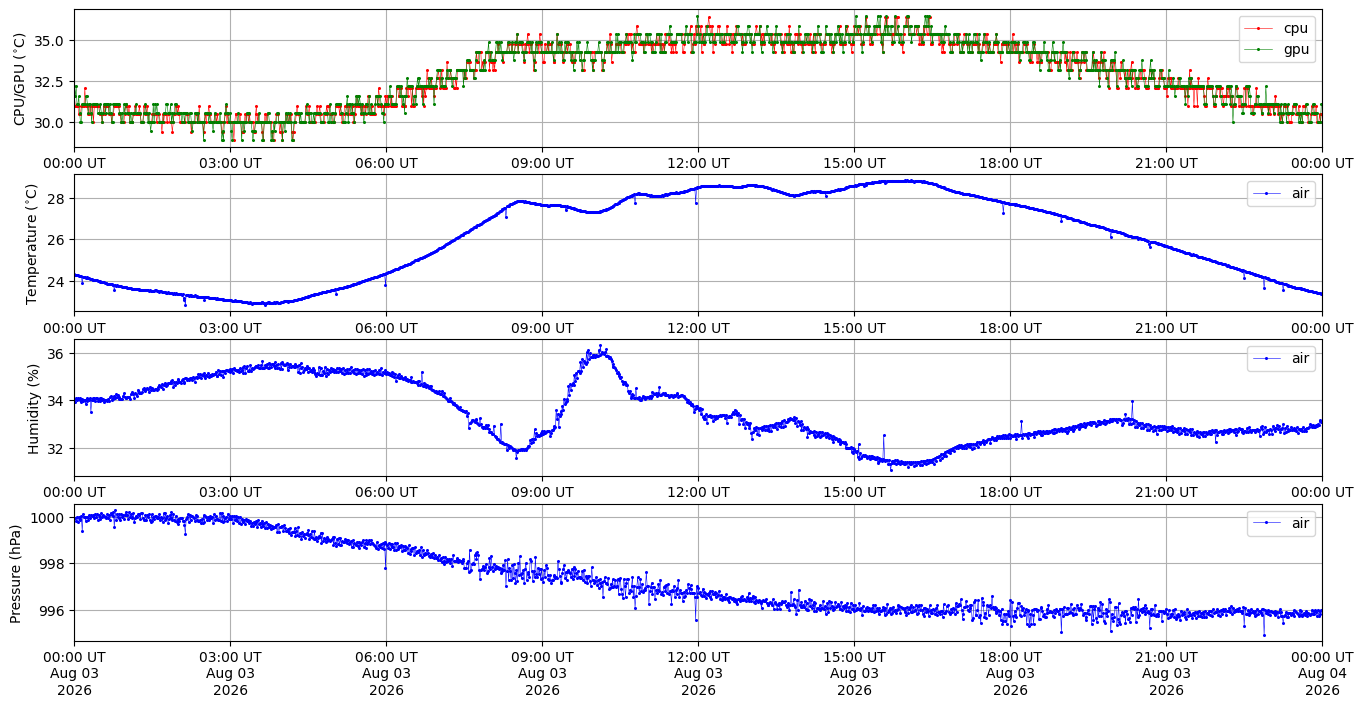Click the 06:00 UT tick under CPU/GPU plot
Image resolution: width=1363 pixels, height=707 pixels.
pos(386,163)
